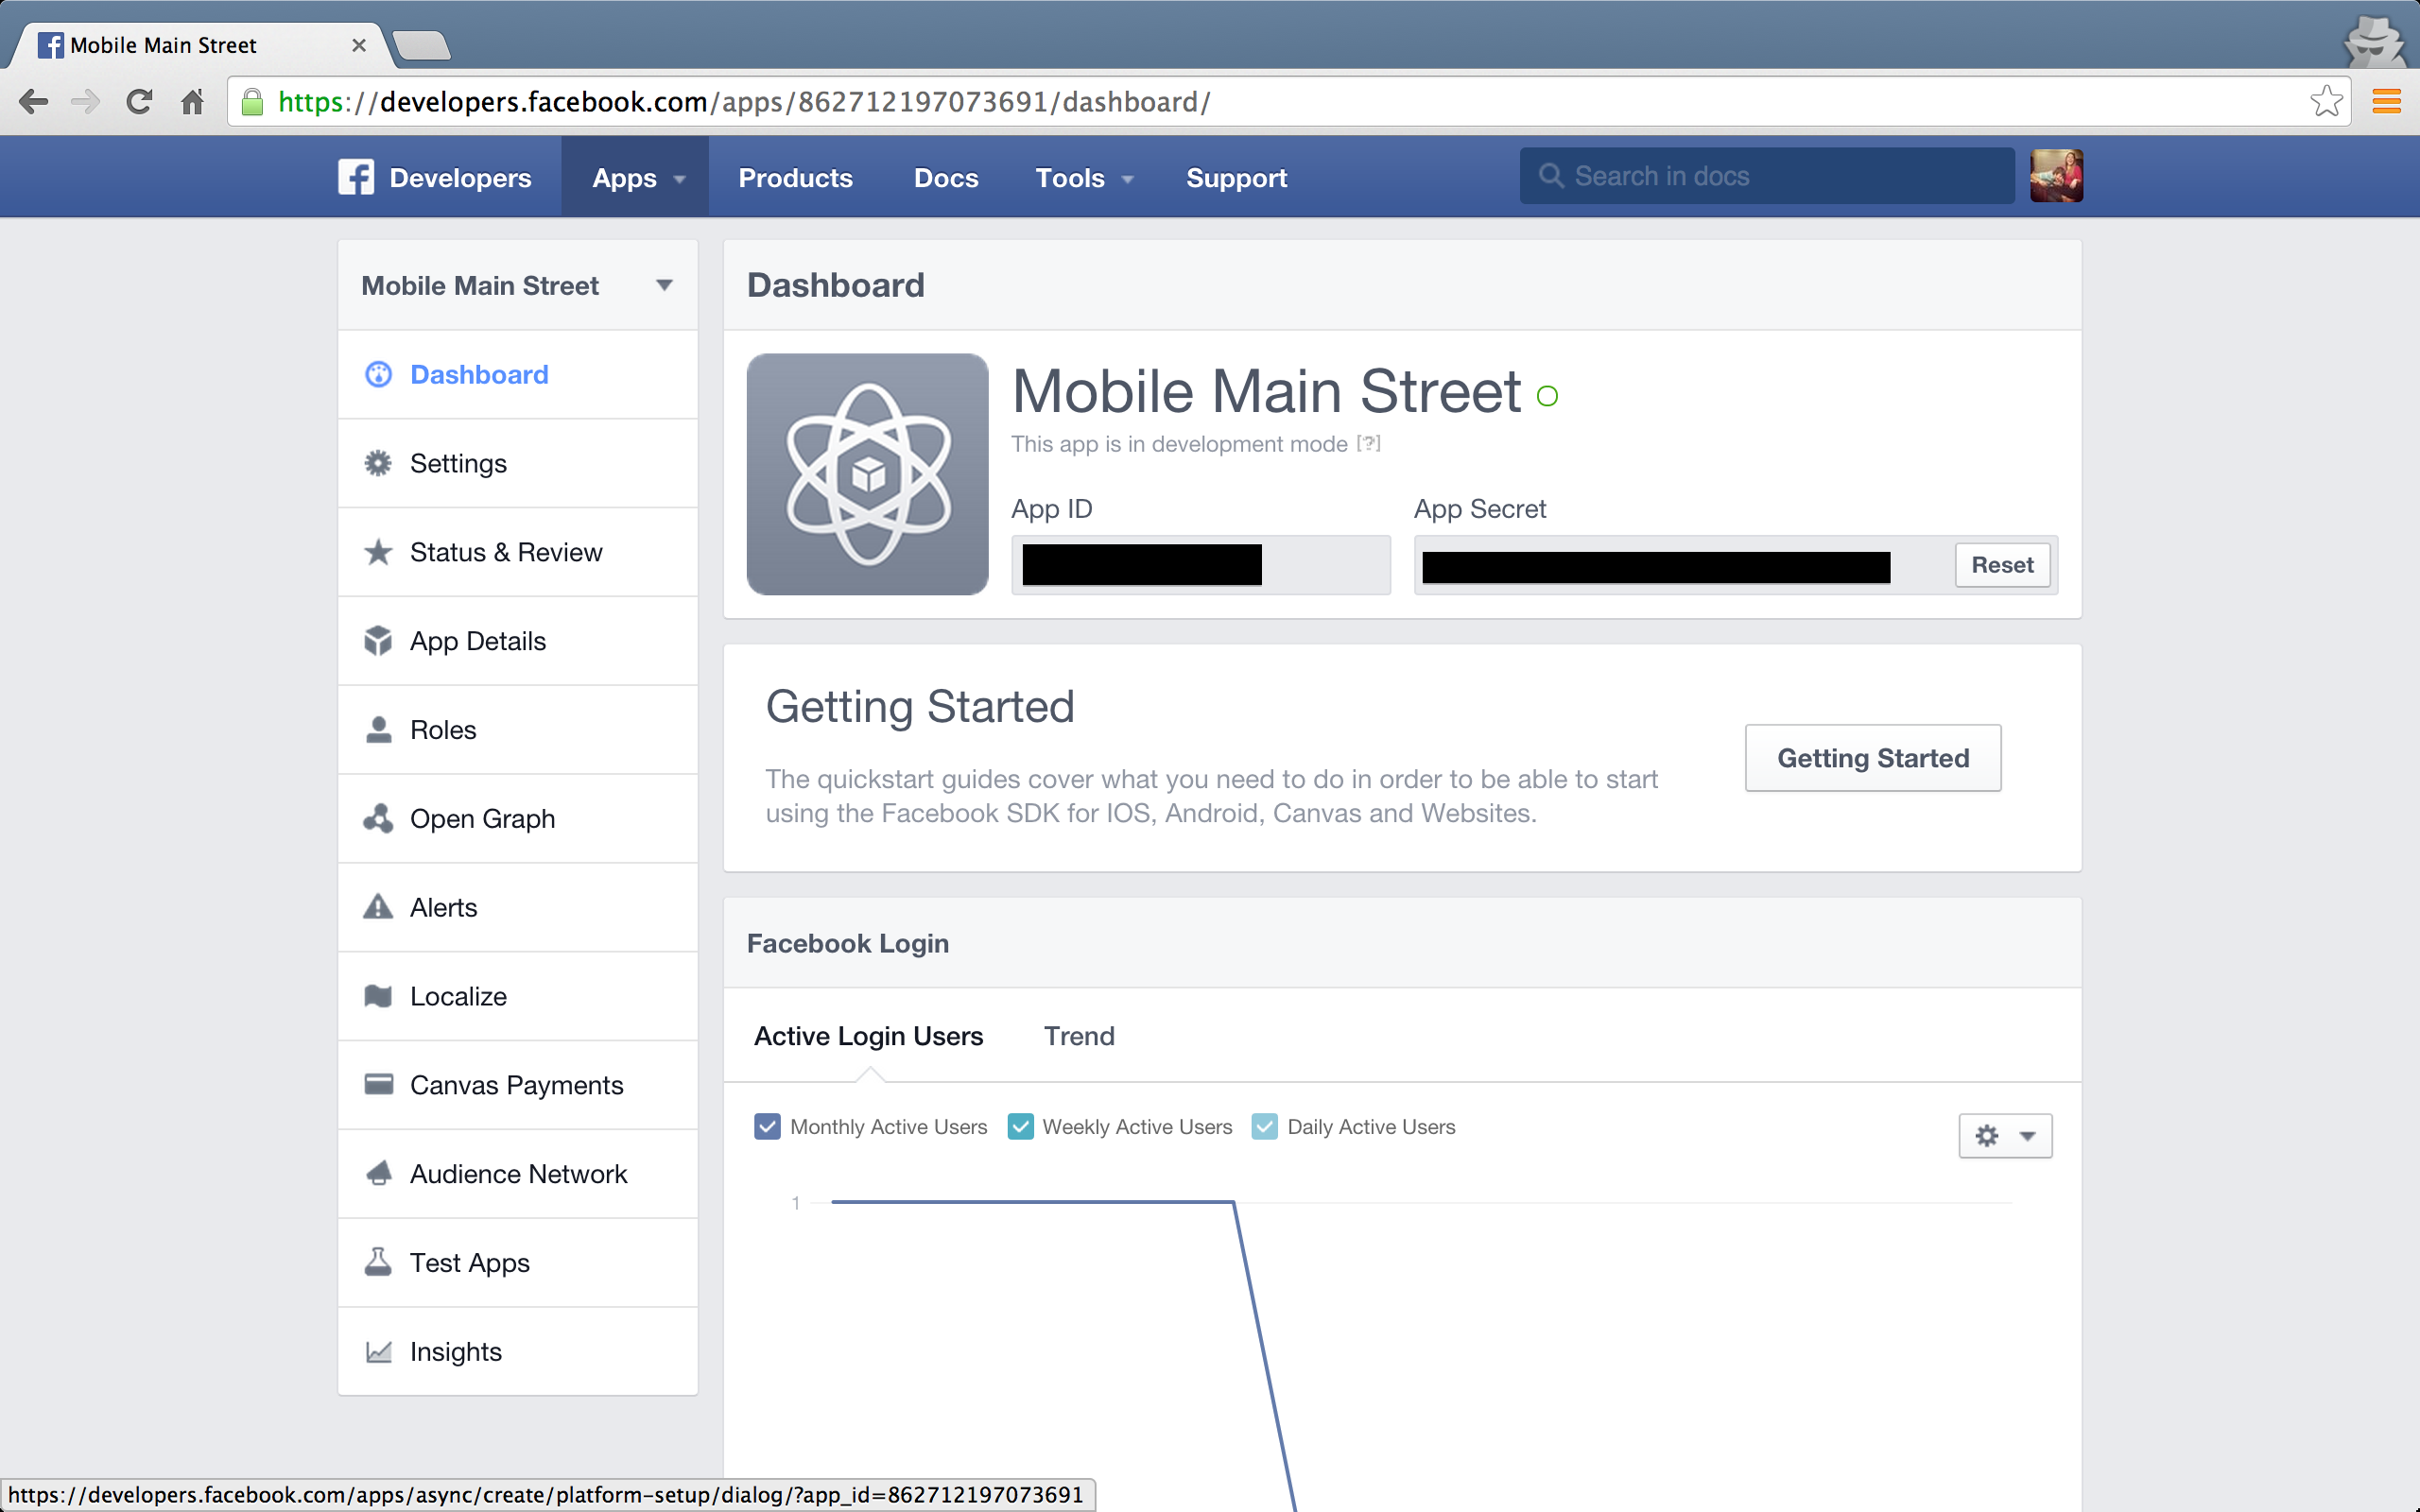Bookmark page with the star icon
This screenshot has width=2420, height=1512.
2325,101
